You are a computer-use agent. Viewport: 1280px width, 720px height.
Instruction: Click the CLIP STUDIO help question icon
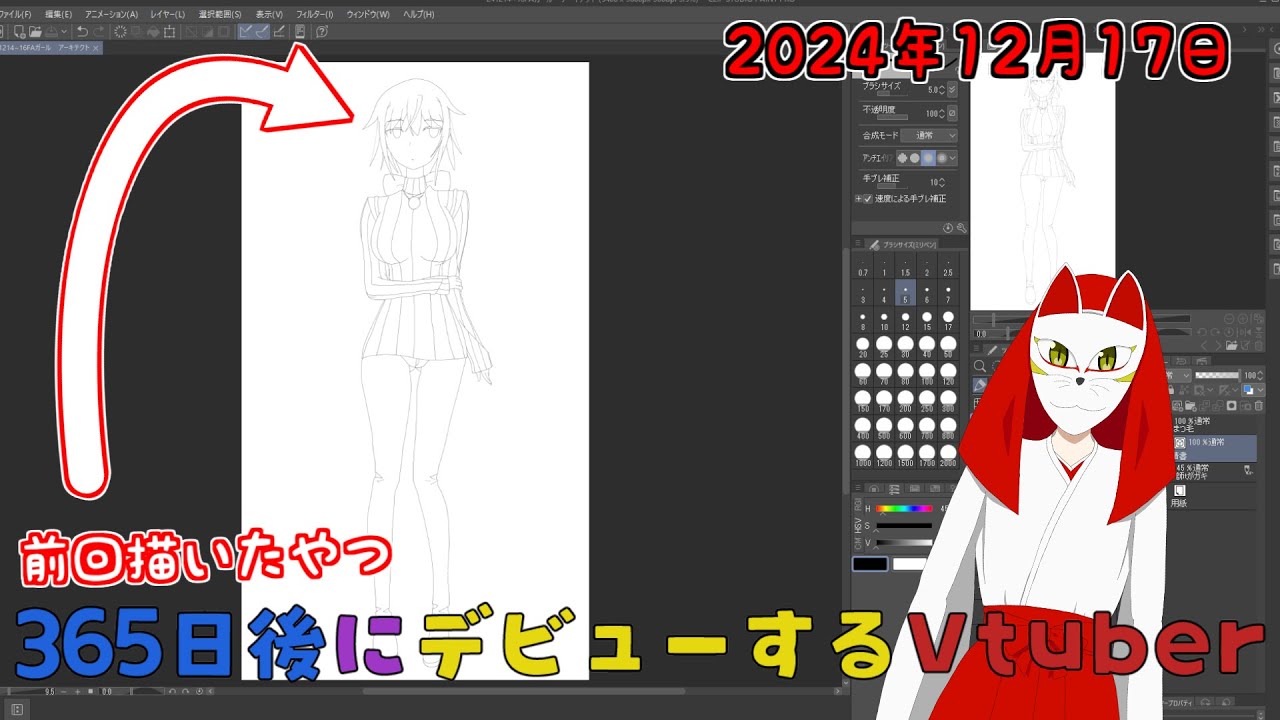(x=322, y=31)
